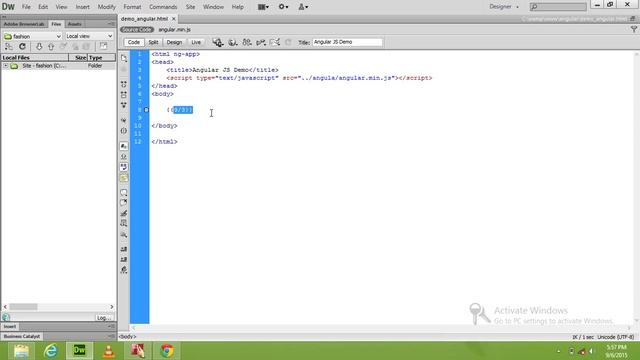Click the filter related files funnel icon
The height and width of the screenshot is (360, 640).
634,29
